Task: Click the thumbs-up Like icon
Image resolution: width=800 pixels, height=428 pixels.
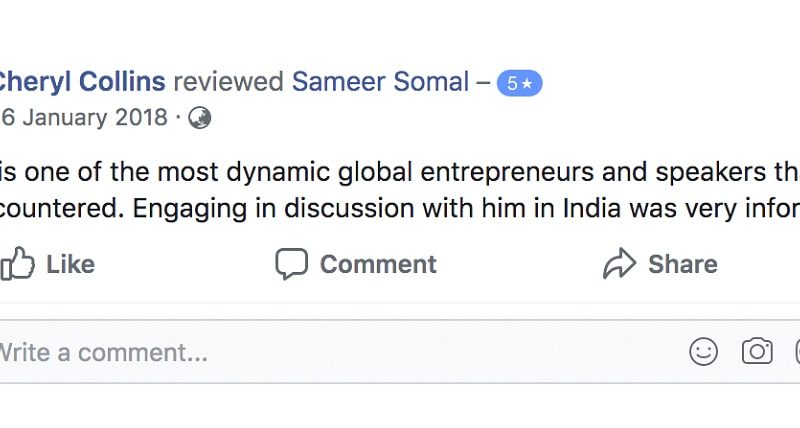Action: [17, 264]
